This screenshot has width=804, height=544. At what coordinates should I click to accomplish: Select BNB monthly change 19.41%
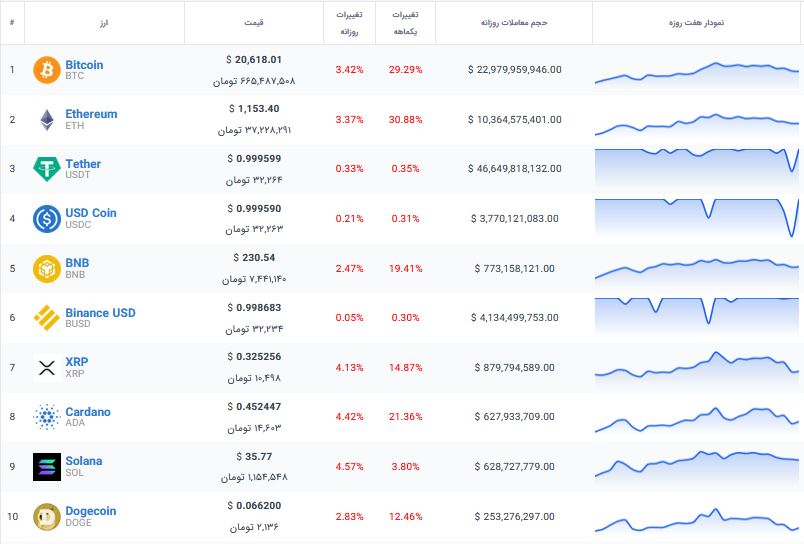pyautogui.click(x=405, y=269)
